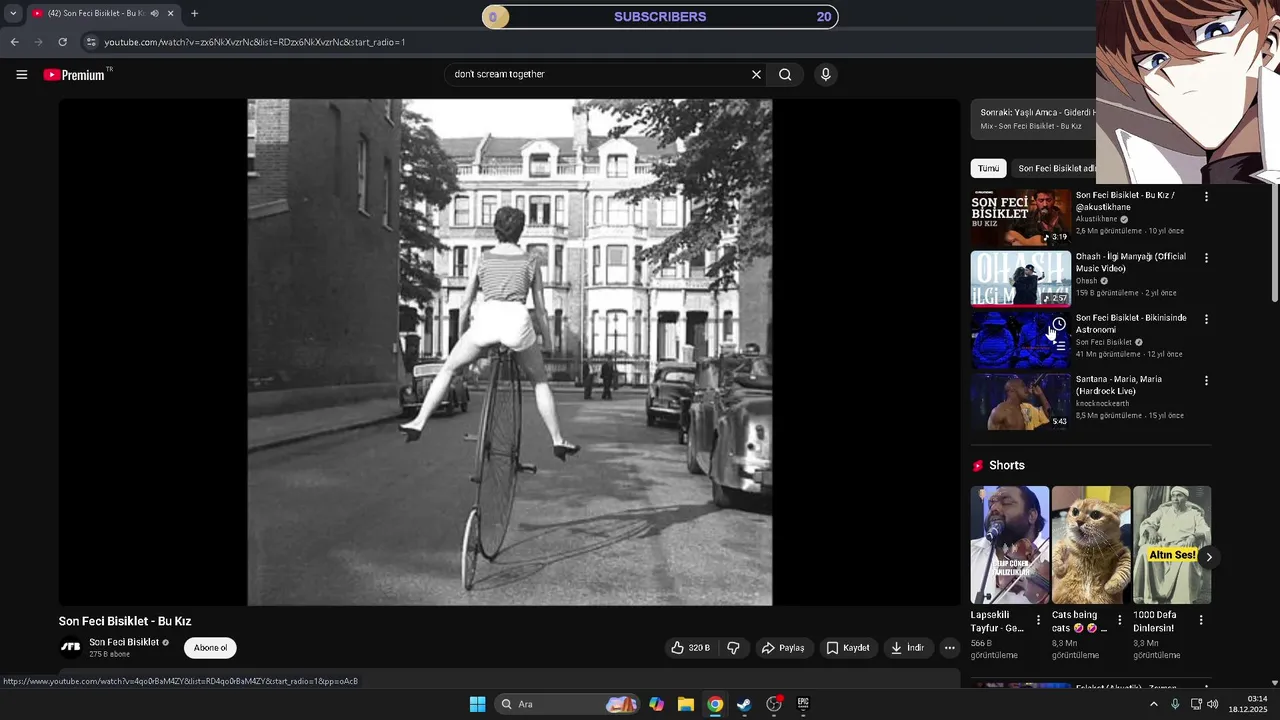The height and width of the screenshot is (720, 1280).
Task: Open the recording app with red dot in taskbar
Action: [x=774, y=704]
